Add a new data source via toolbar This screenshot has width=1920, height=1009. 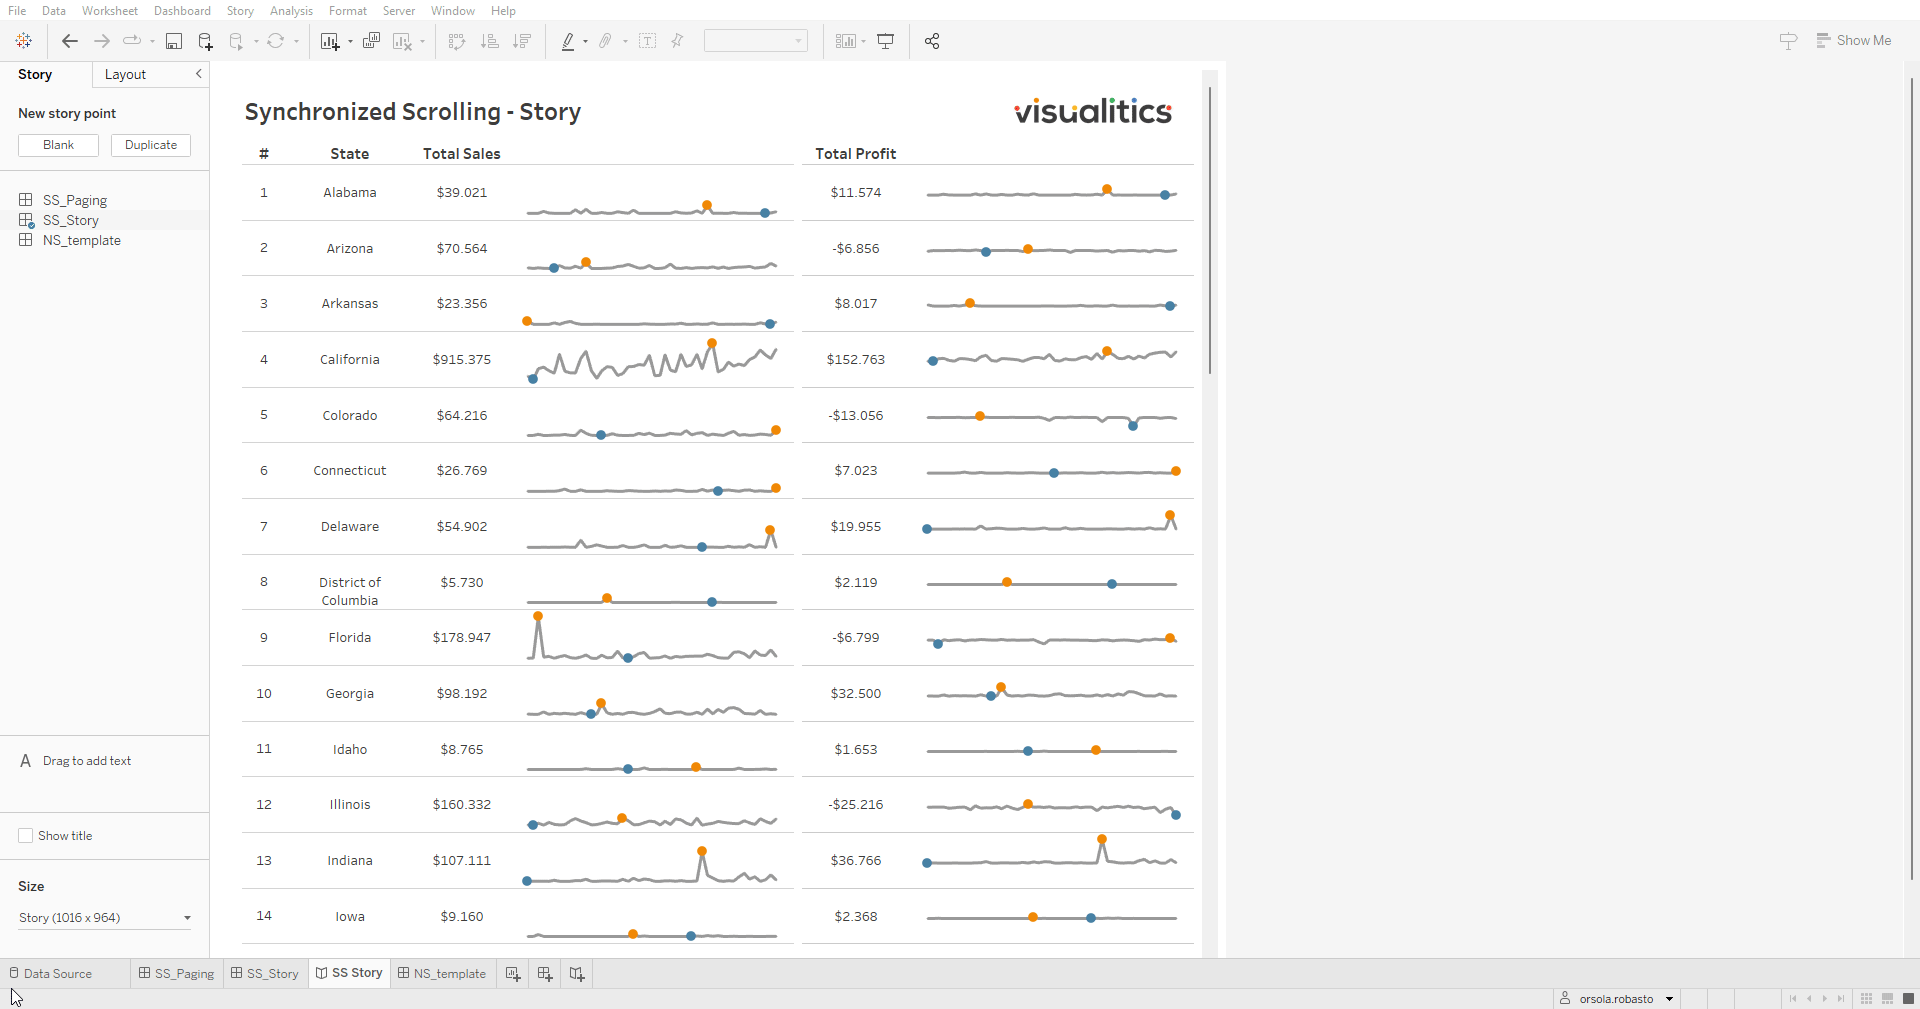pos(205,41)
